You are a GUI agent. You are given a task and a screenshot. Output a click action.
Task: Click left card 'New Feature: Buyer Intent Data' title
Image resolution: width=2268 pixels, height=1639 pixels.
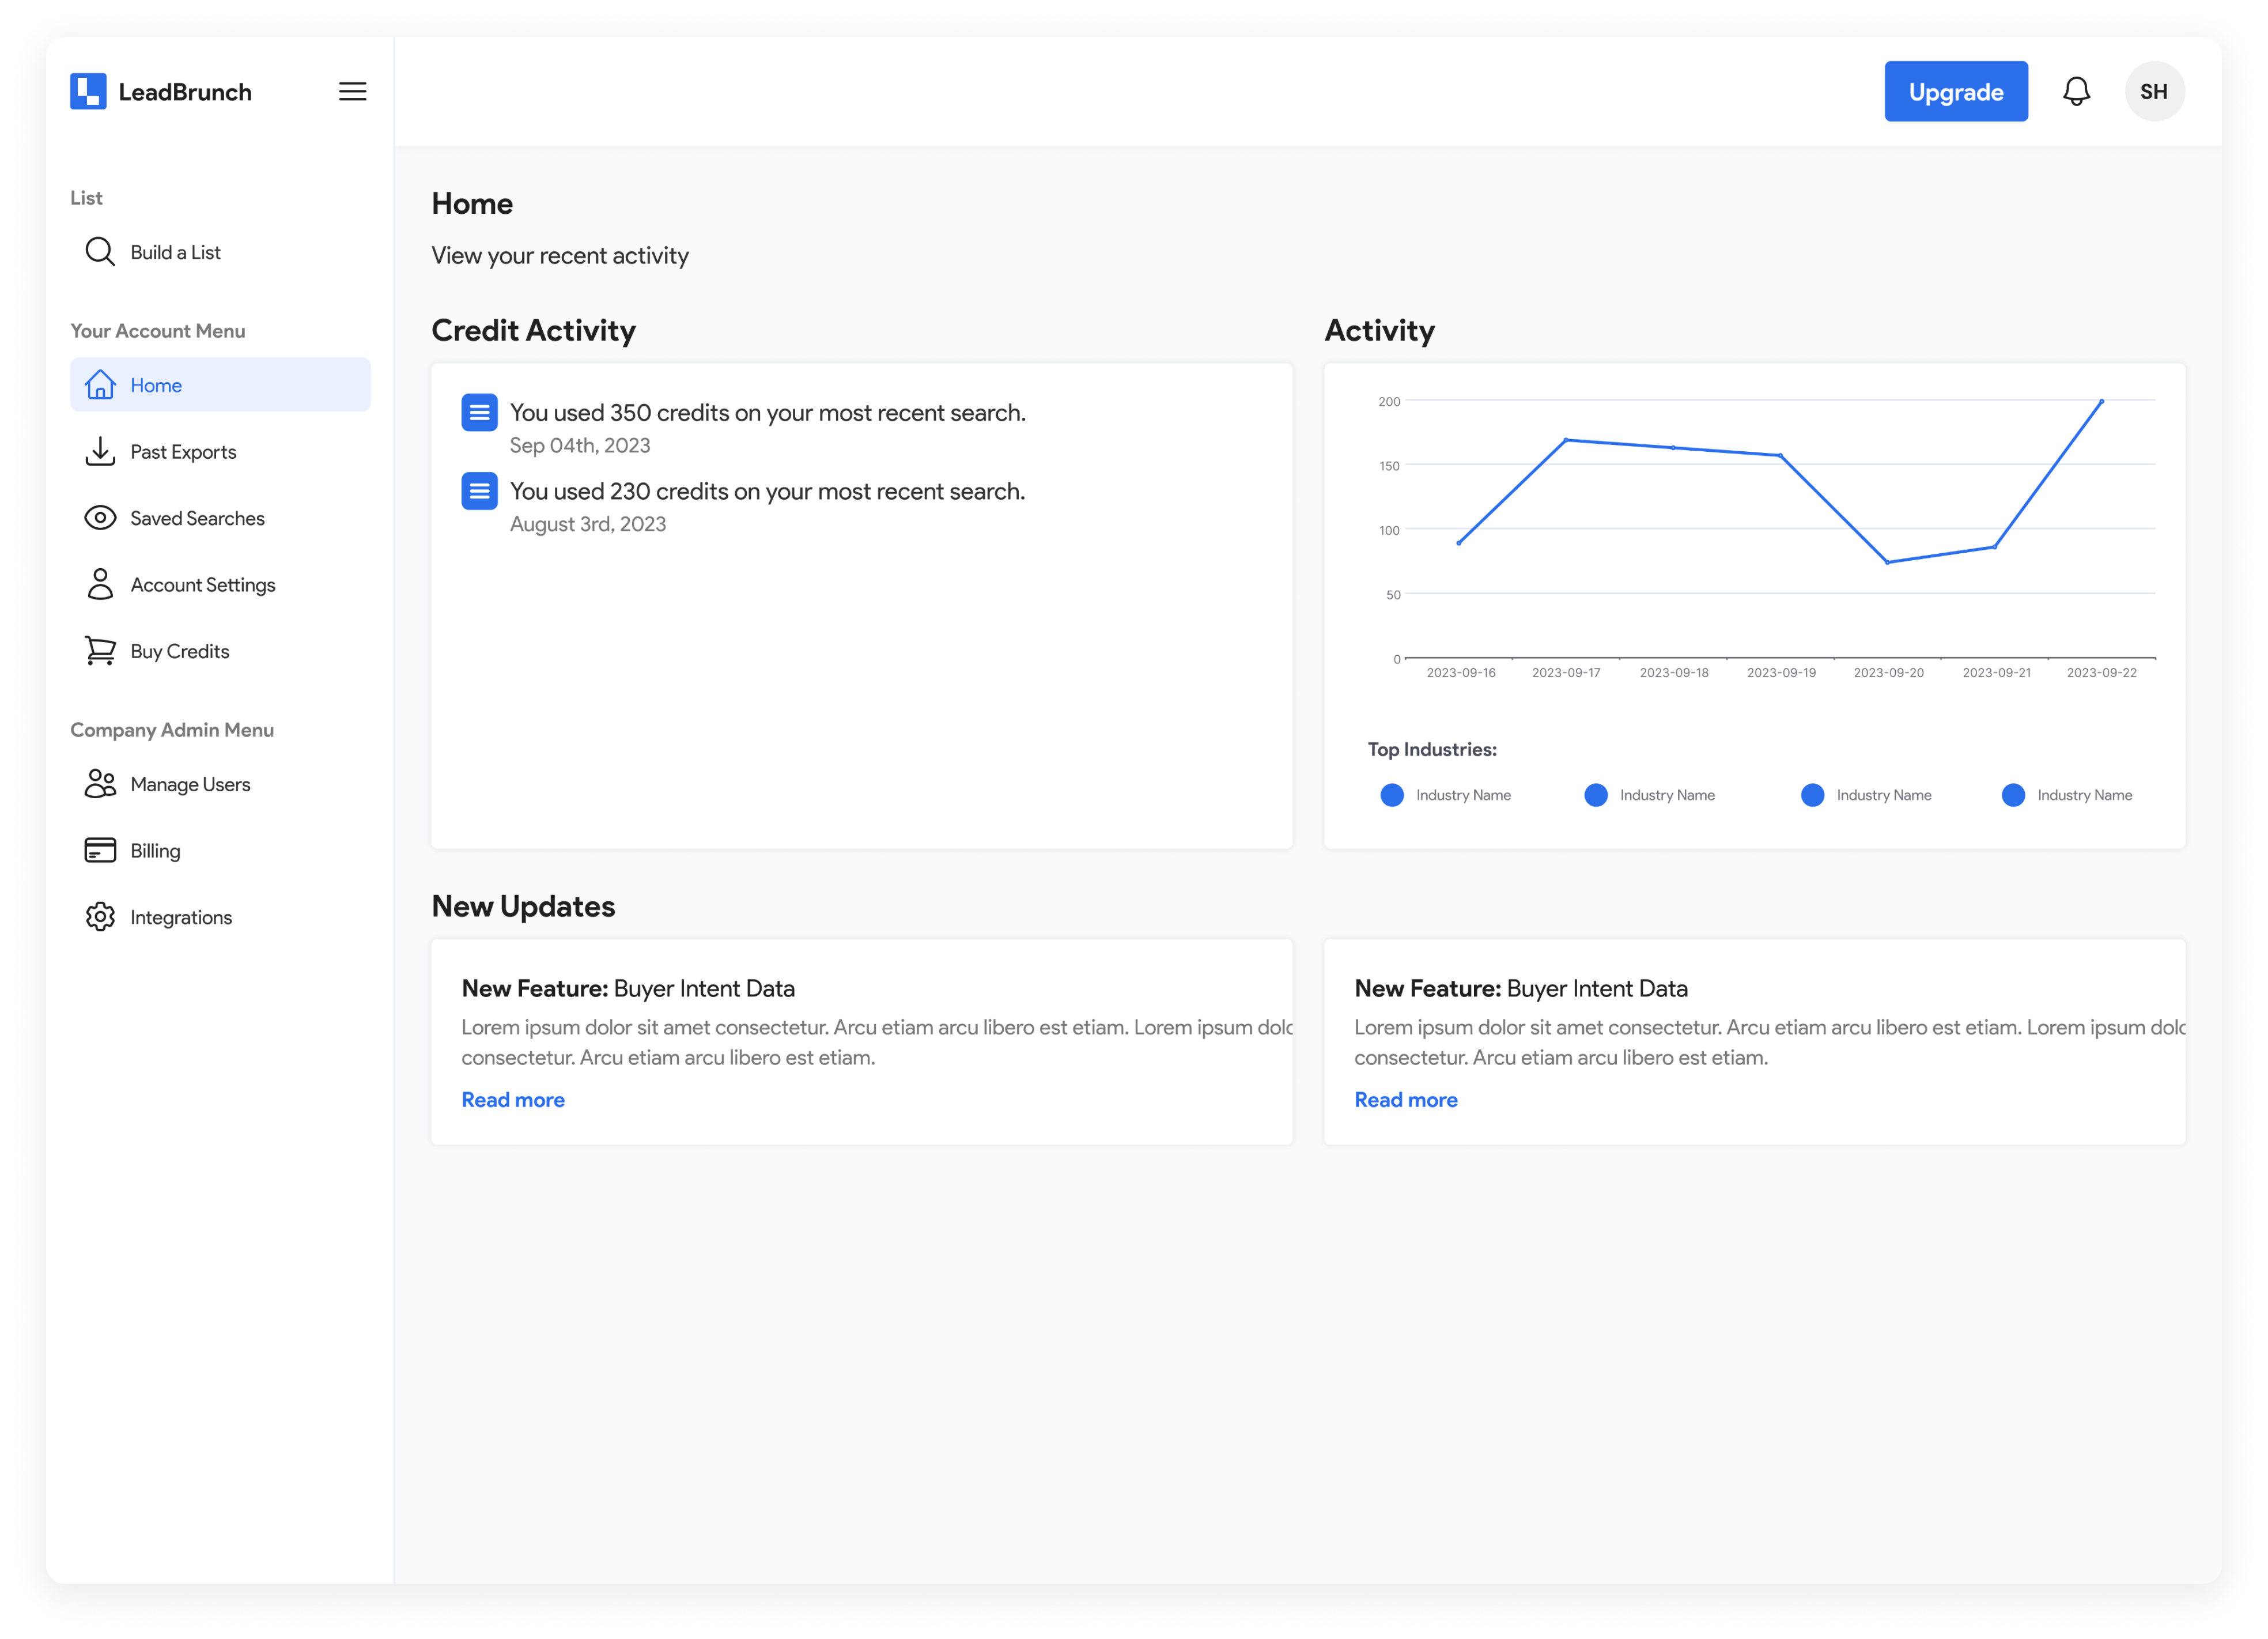[x=628, y=989]
